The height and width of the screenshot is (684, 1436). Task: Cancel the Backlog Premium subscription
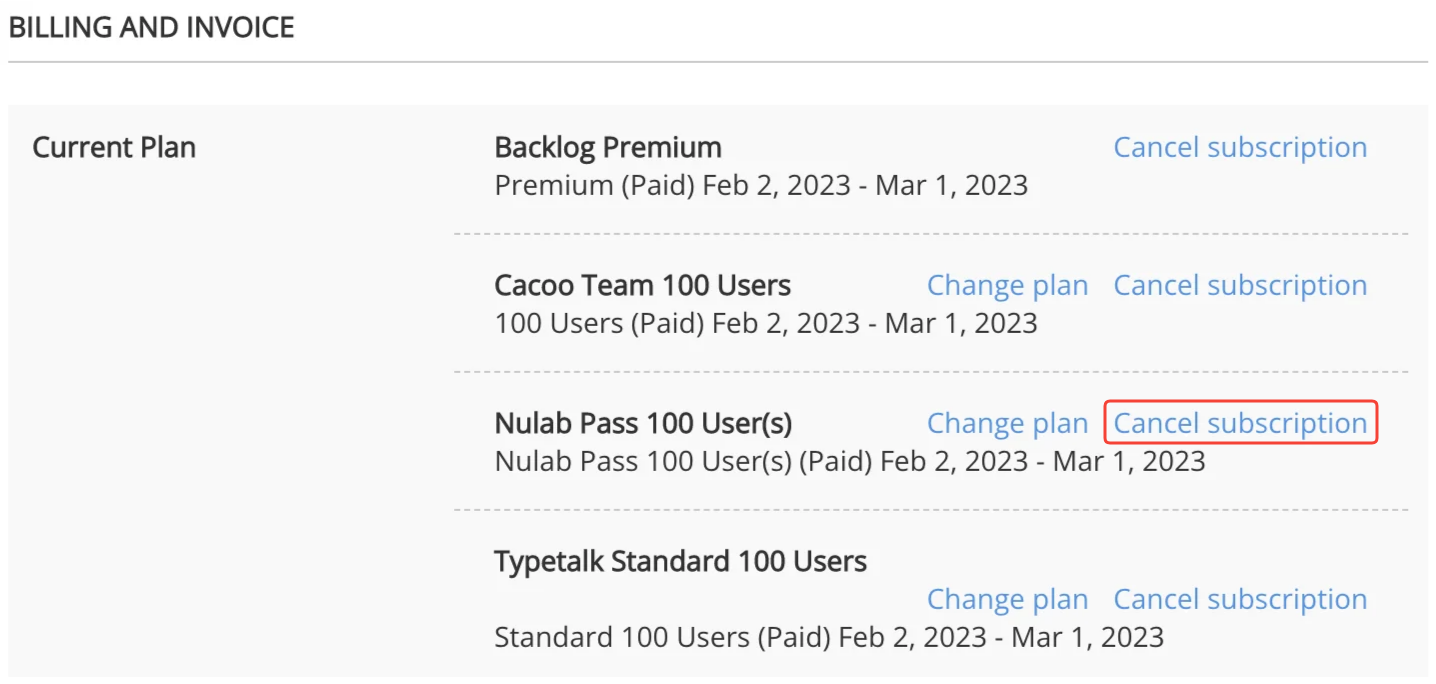1240,146
